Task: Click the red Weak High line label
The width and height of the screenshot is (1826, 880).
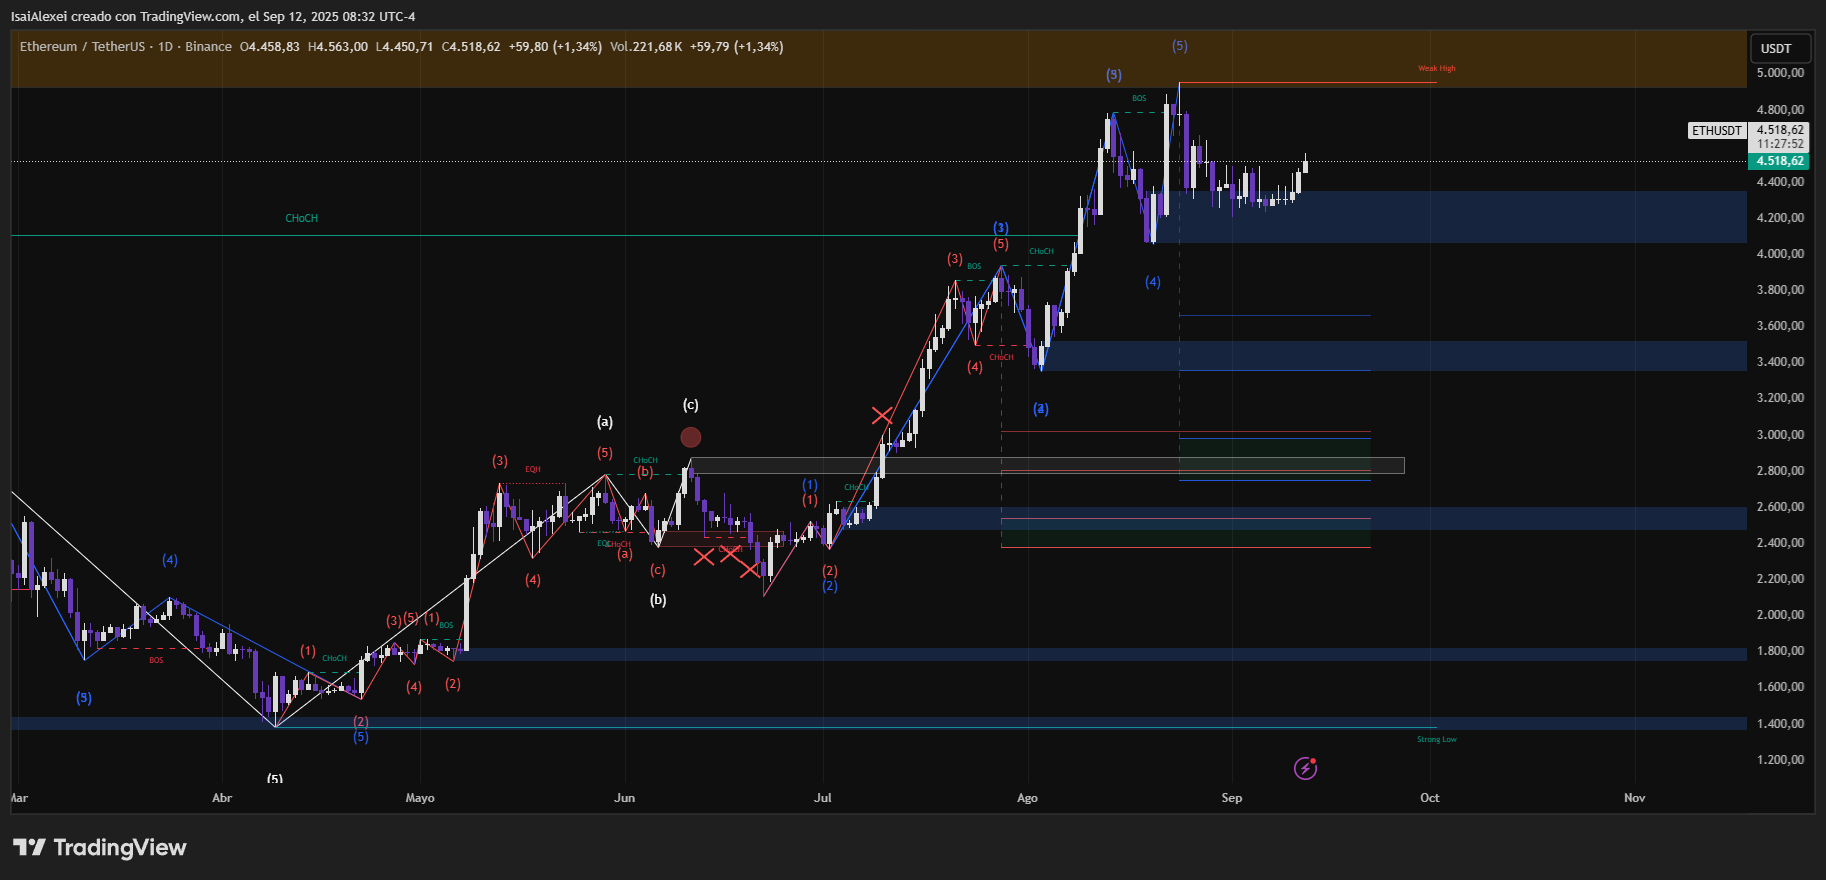Action: tap(1436, 69)
